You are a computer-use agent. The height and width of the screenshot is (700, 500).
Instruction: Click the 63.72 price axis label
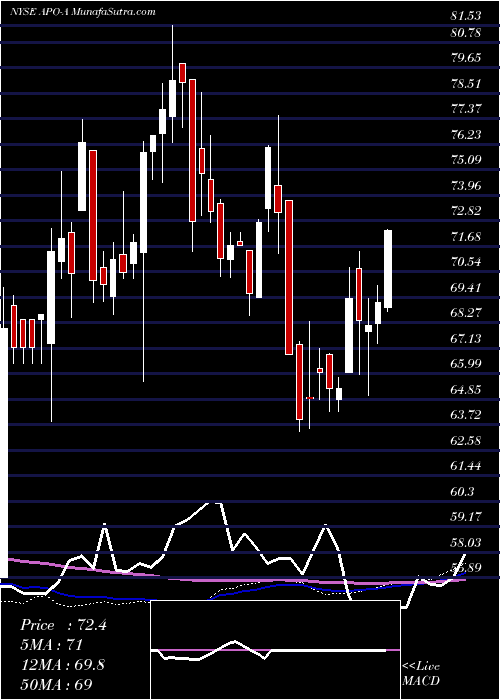pos(467,415)
